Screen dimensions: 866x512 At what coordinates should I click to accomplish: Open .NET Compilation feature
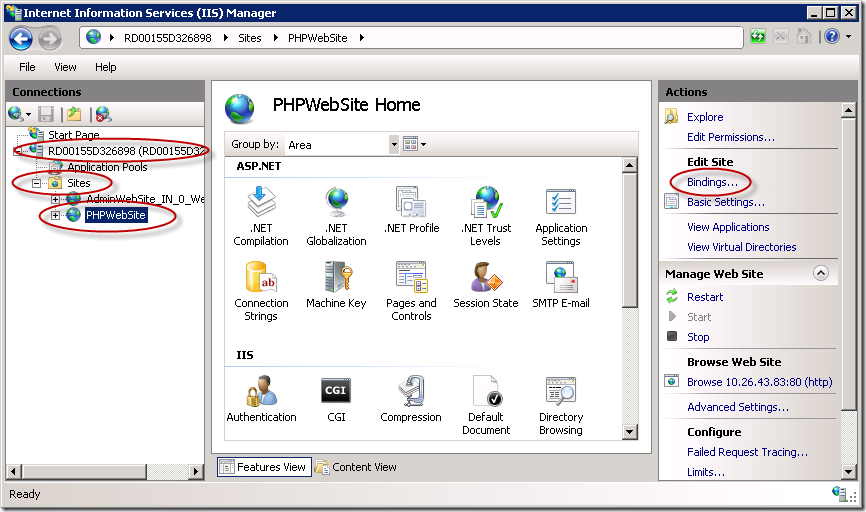(x=261, y=216)
